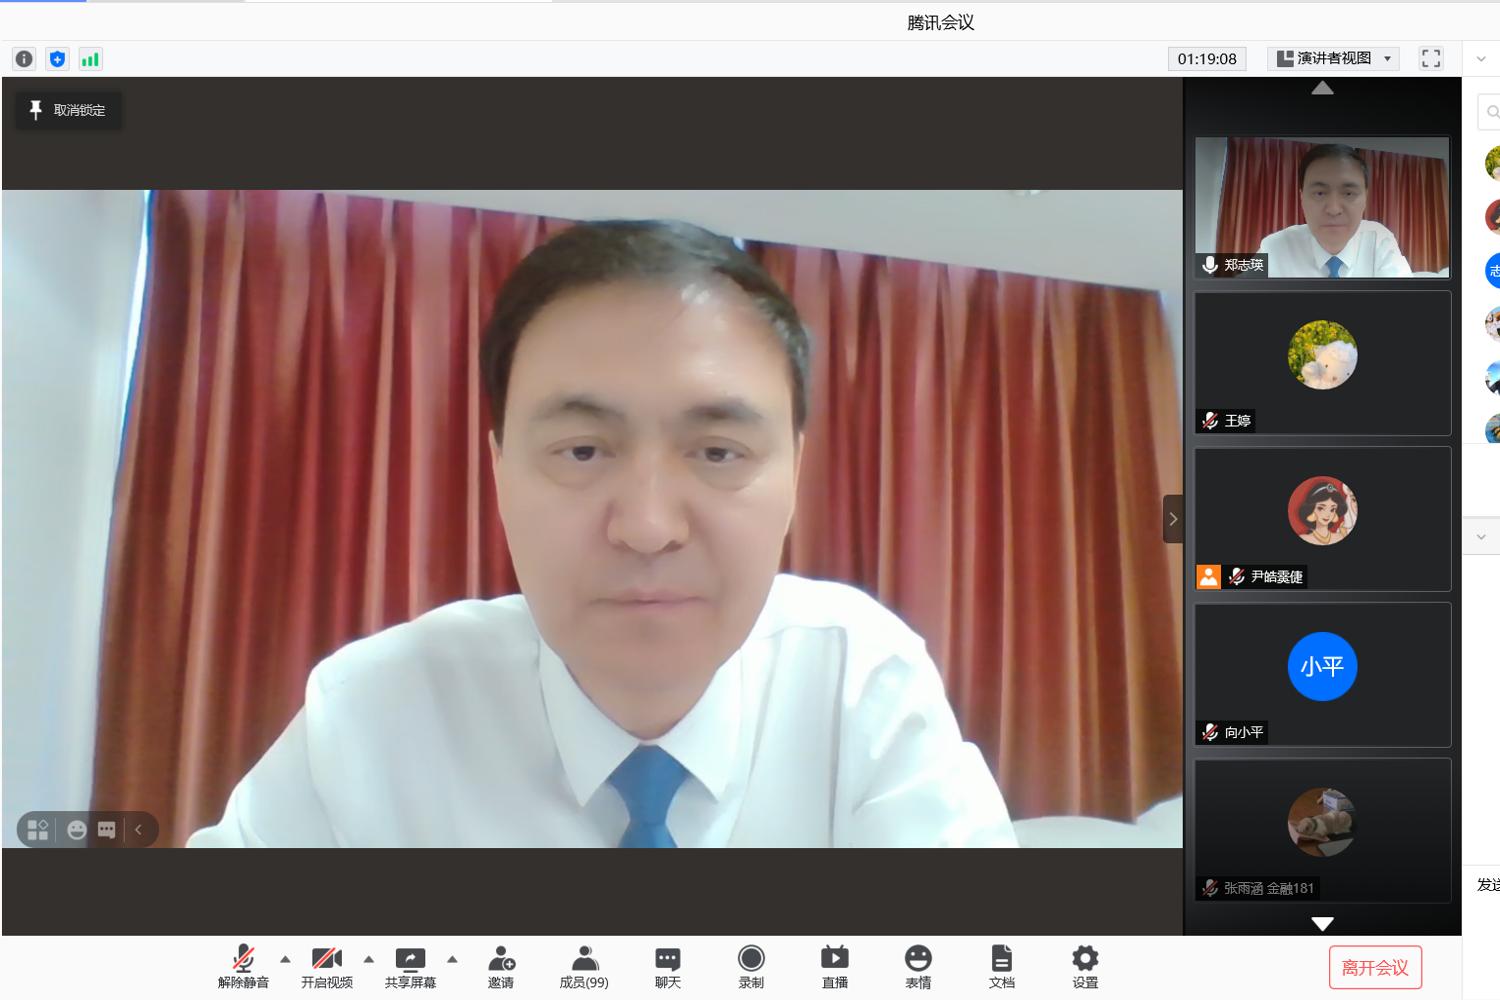Start recording with the 录制 icon
The image size is (1500, 1000).
[x=750, y=966]
